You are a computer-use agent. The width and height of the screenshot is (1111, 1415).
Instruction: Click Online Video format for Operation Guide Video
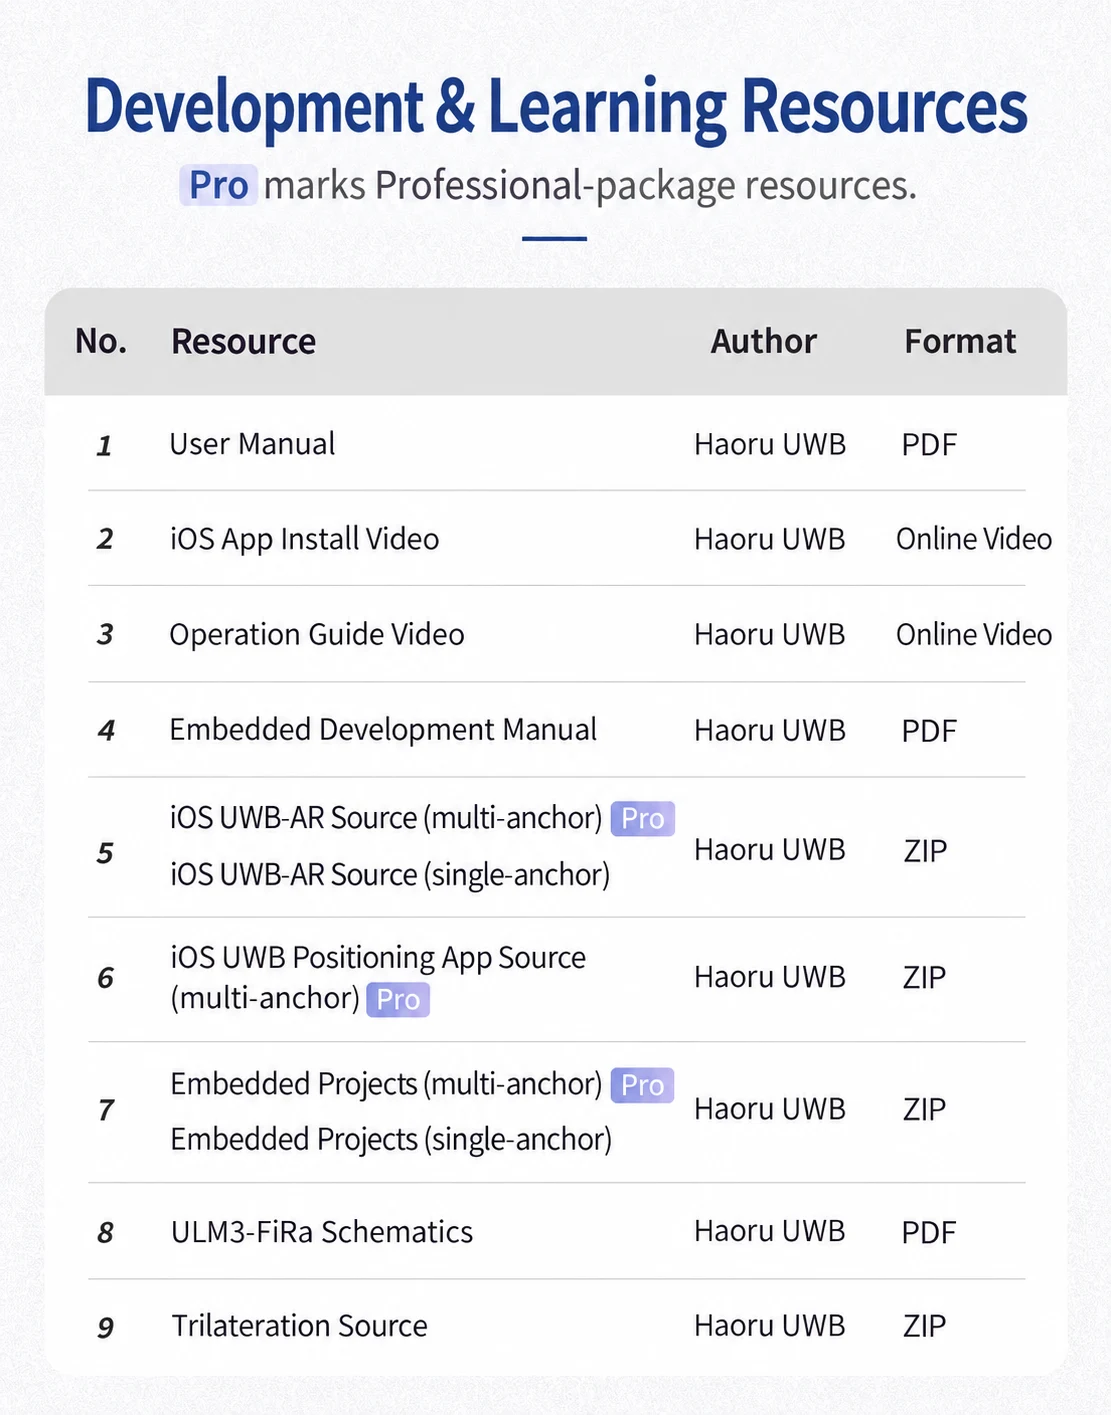(974, 635)
